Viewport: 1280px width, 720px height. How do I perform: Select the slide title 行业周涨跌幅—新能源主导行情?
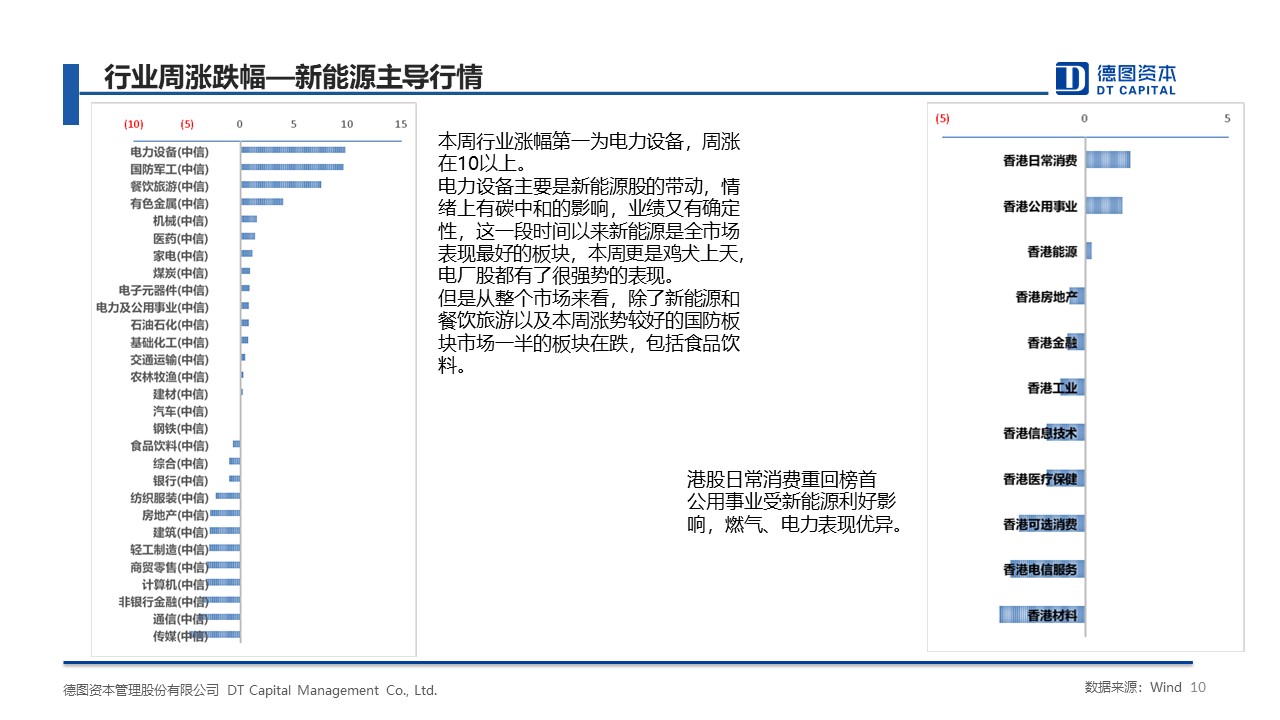click(x=293, y=78)
